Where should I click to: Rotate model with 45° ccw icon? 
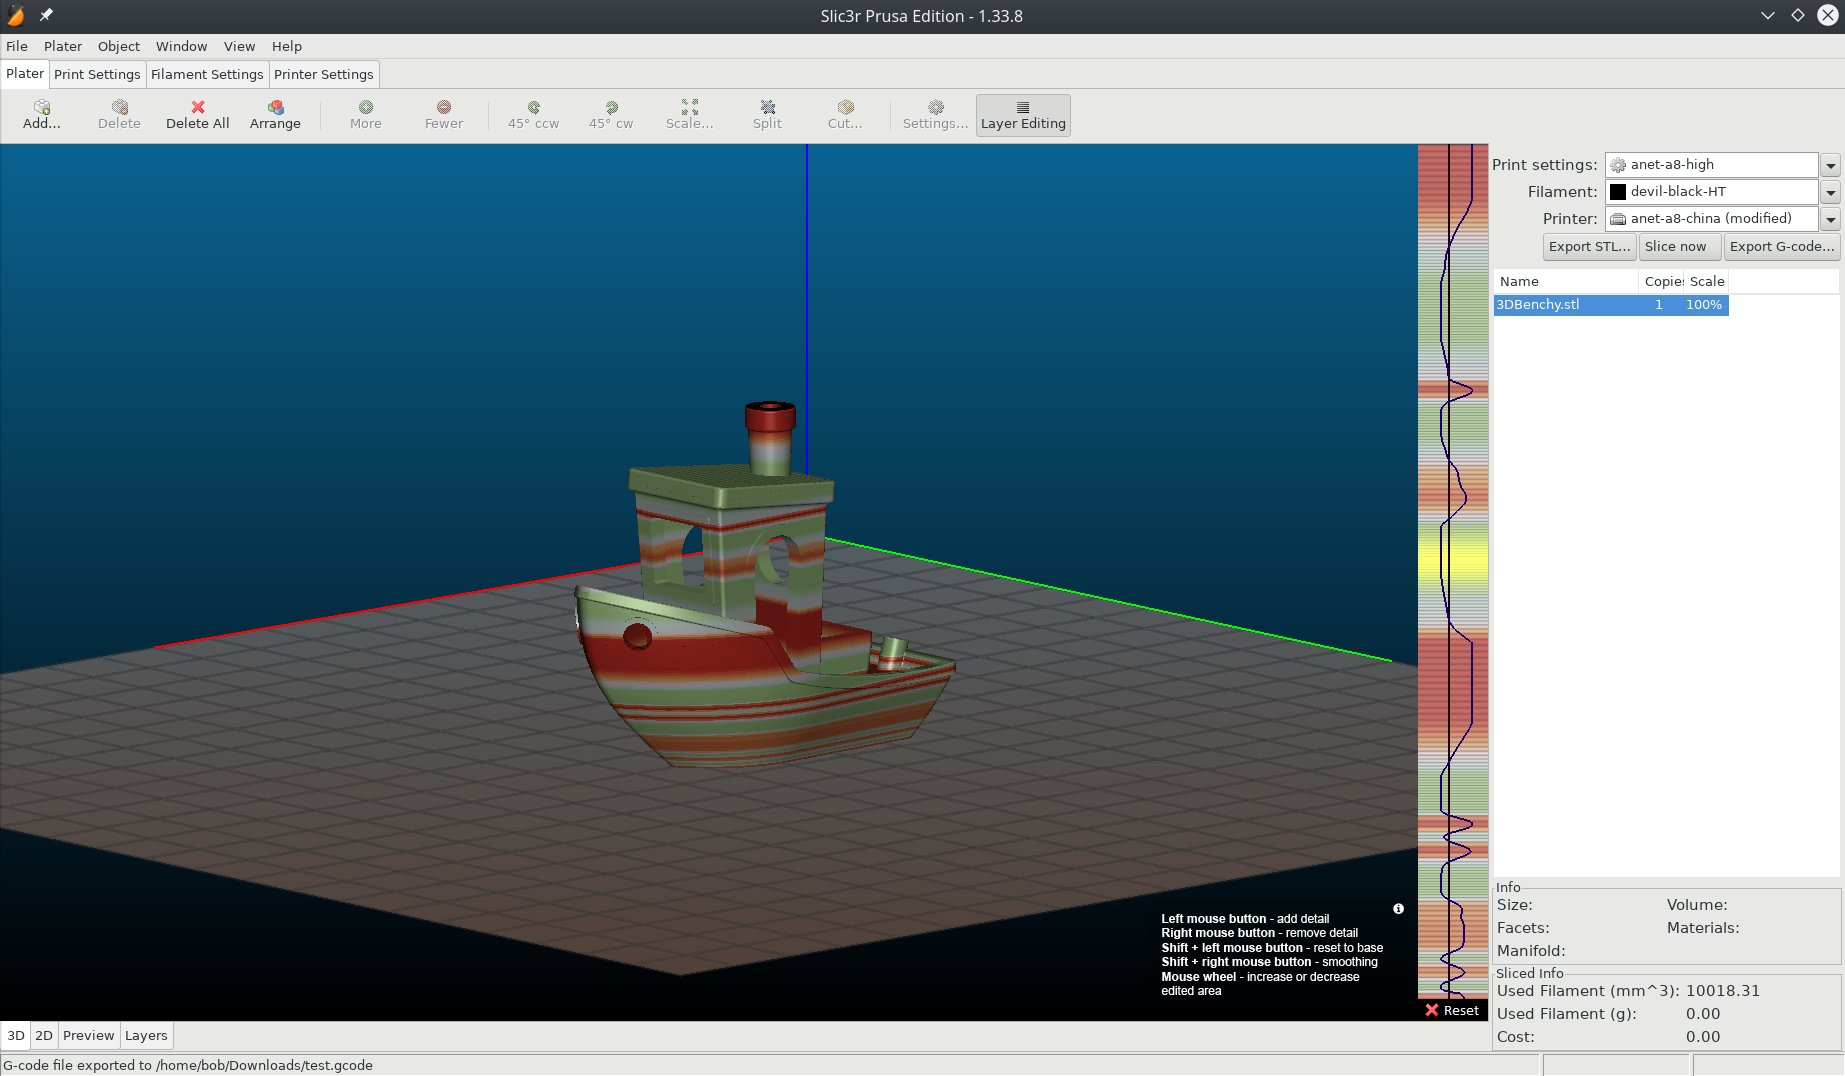(x=534, y=107)
